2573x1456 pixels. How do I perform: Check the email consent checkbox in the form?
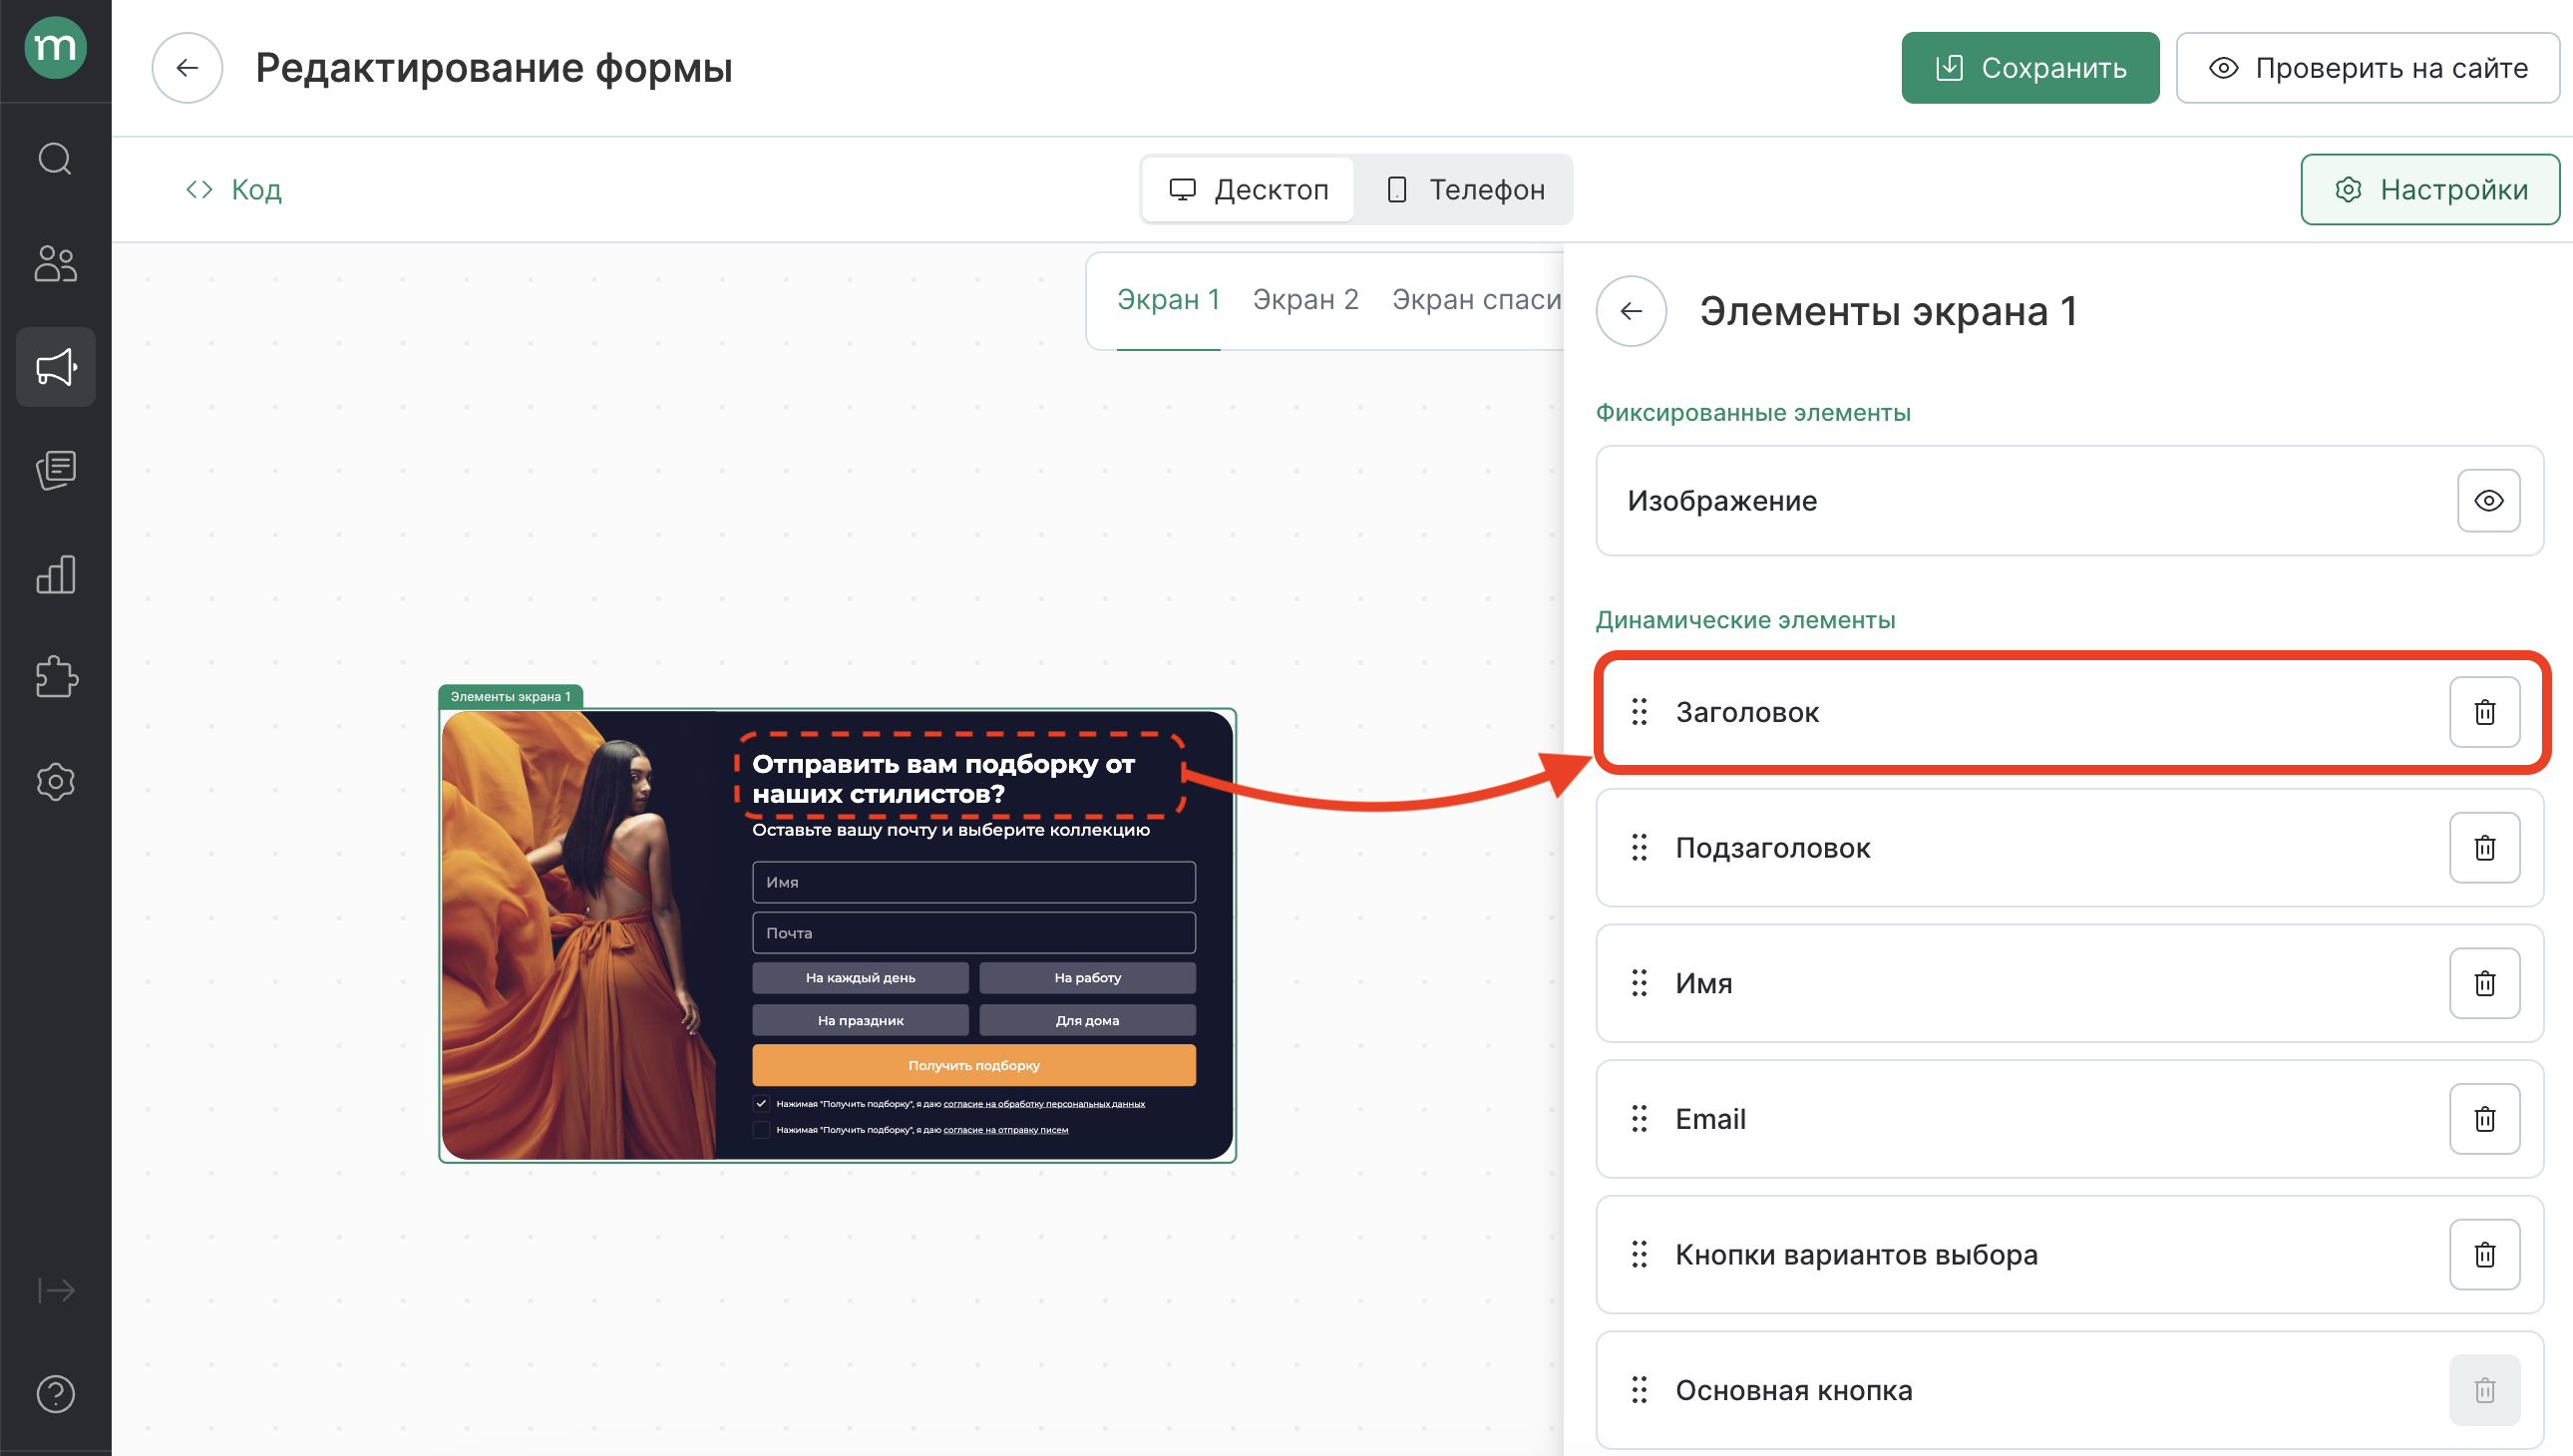click(x=761, y=1129)
